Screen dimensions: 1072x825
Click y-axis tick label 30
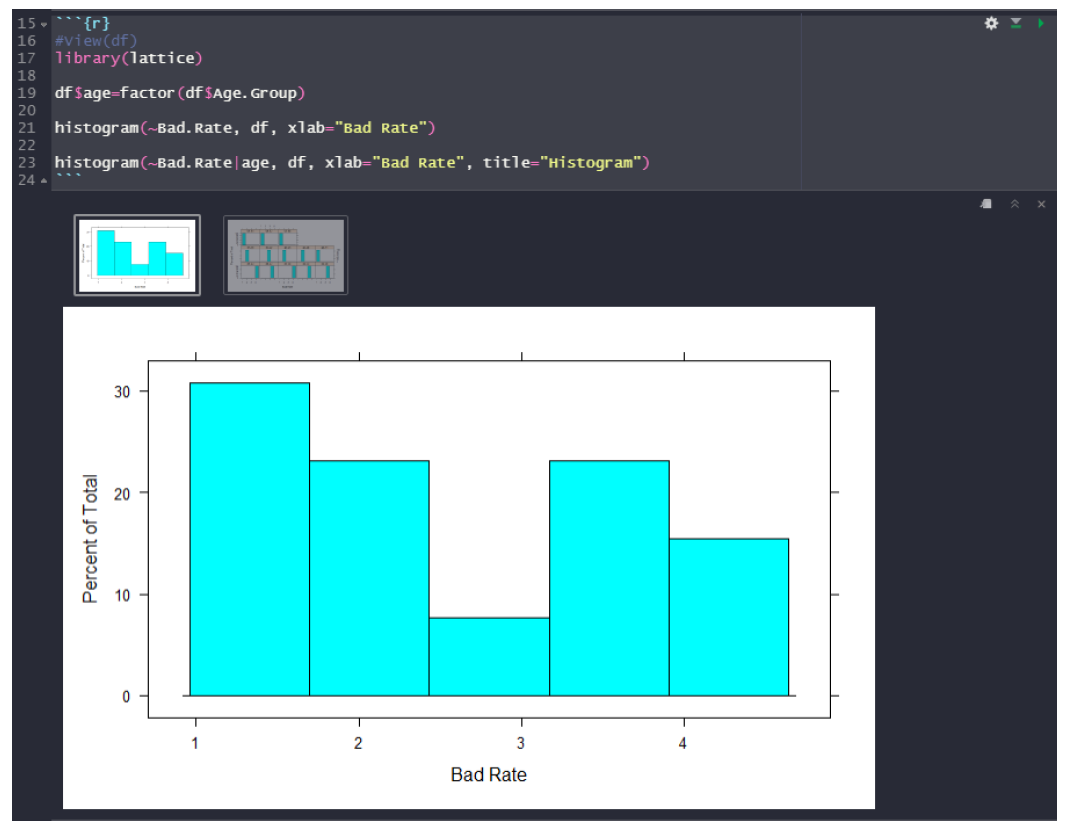122,392
